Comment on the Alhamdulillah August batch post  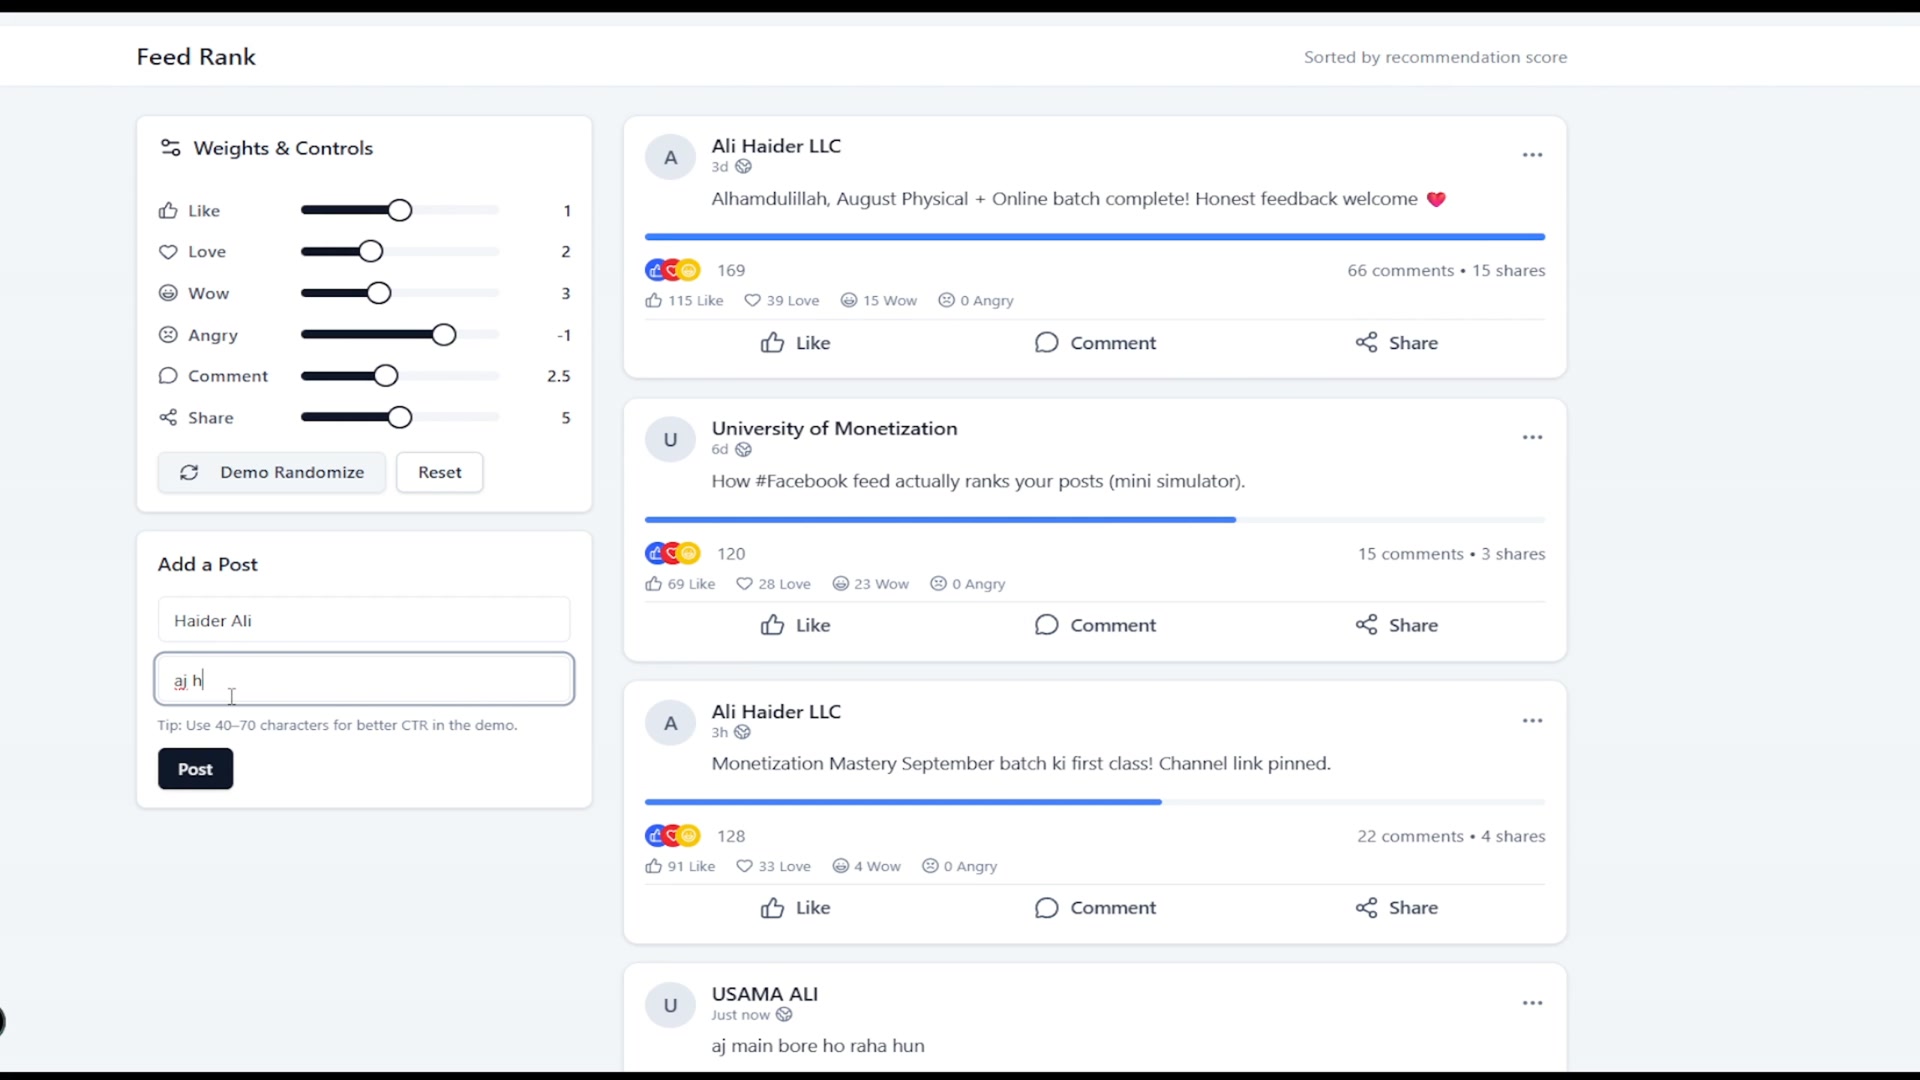[1095, 343]
